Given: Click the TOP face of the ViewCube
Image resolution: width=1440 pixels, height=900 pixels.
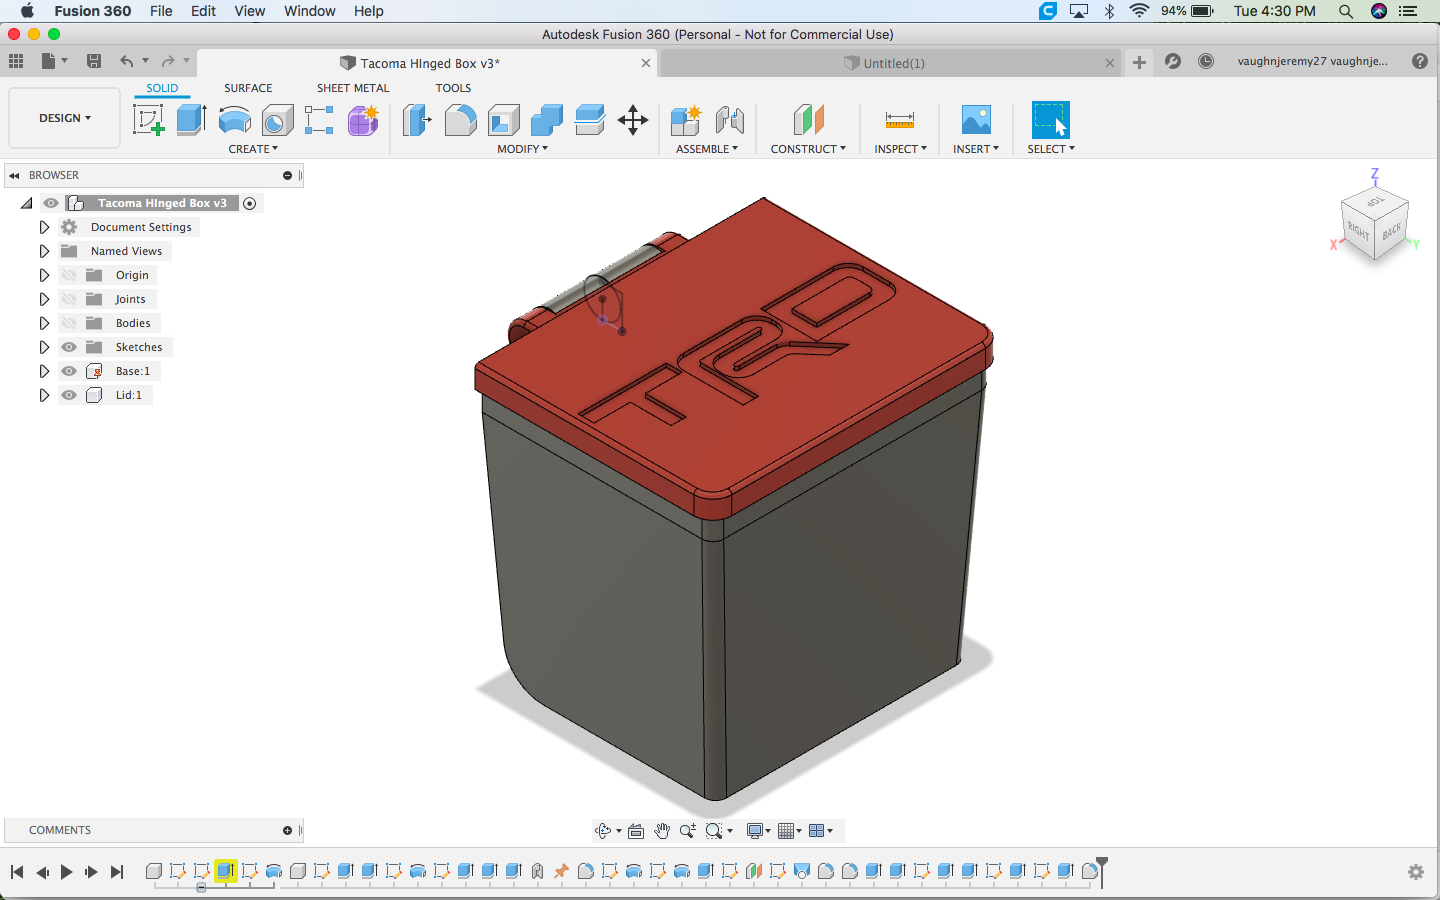Looking at the screenshot, I should pyautogui.click(x=1377, y=201).
